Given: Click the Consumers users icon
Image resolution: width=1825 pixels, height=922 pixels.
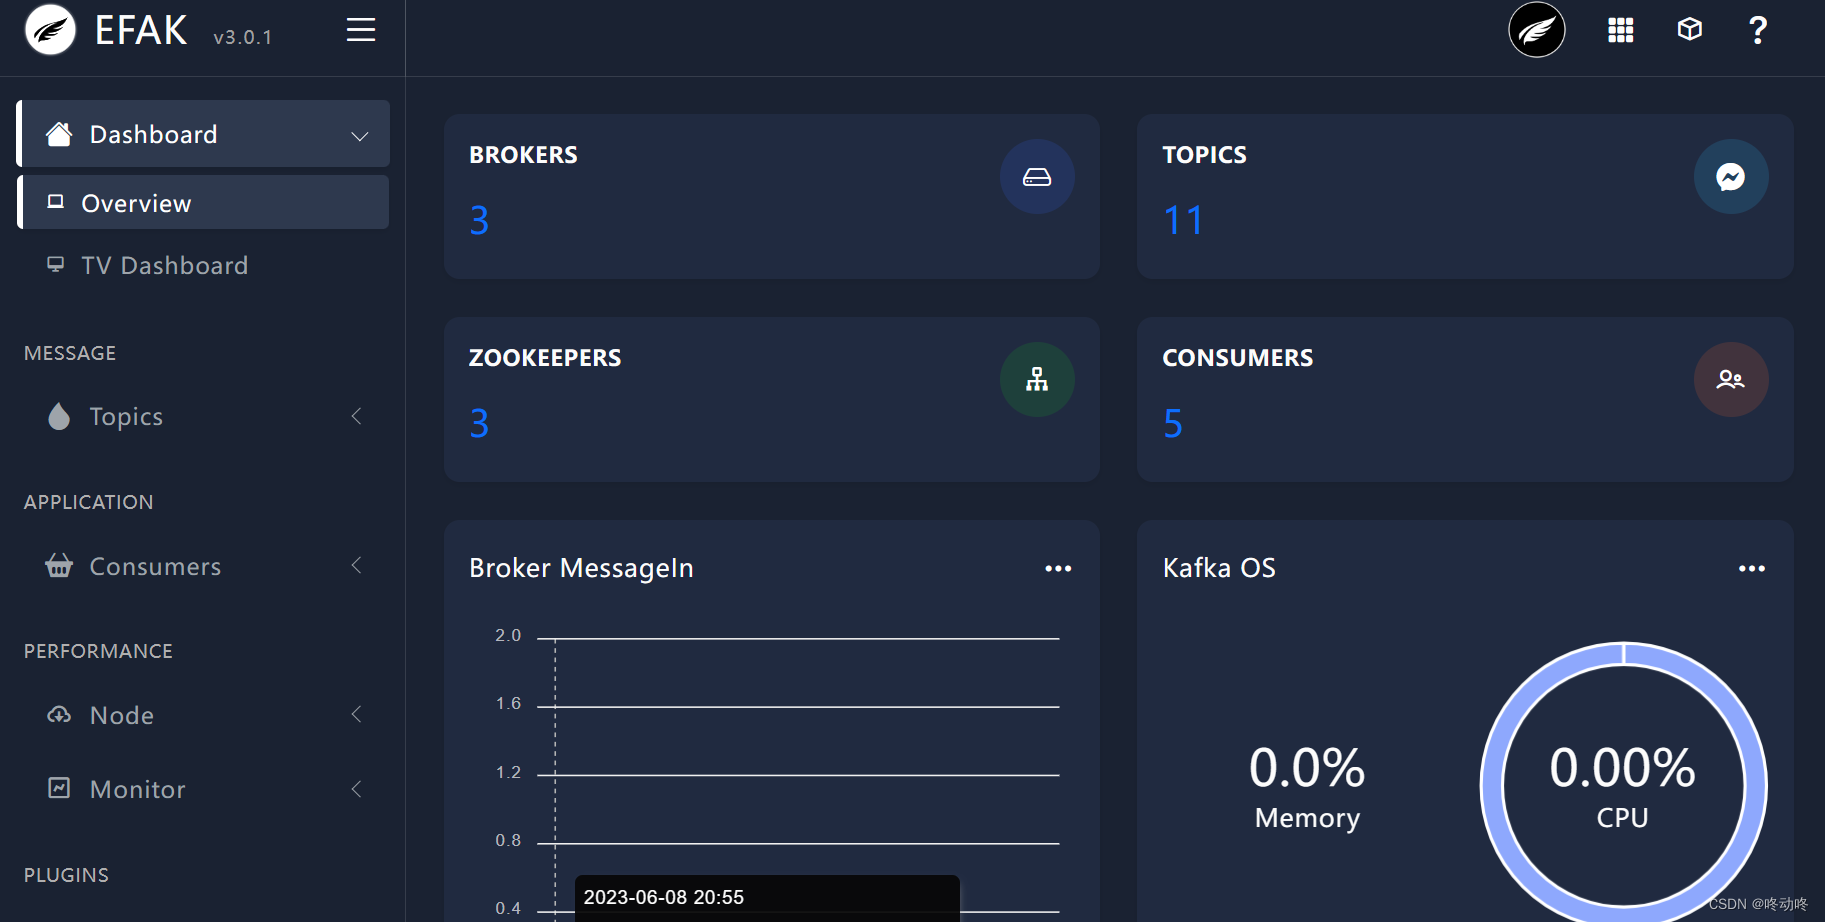Looking at the screenshot, I should tap(1731, 380).
